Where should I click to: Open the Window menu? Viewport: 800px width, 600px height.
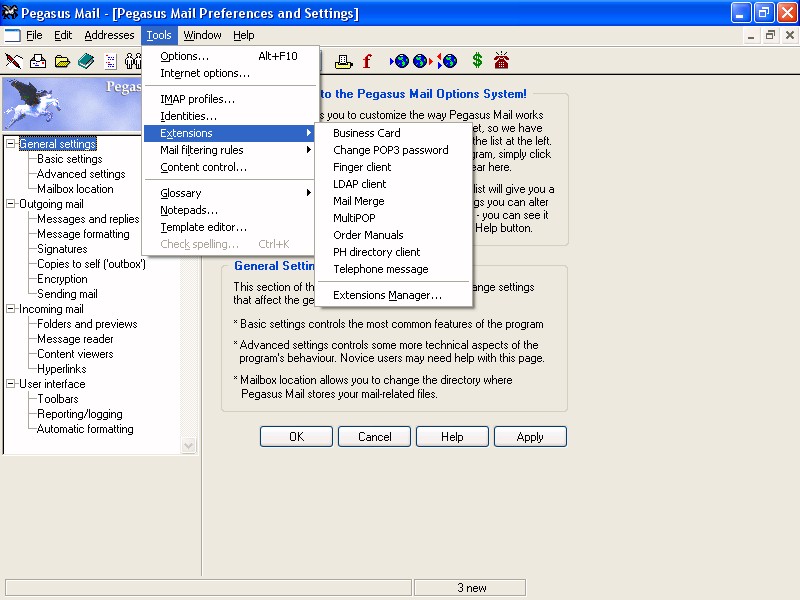[202, 35]
